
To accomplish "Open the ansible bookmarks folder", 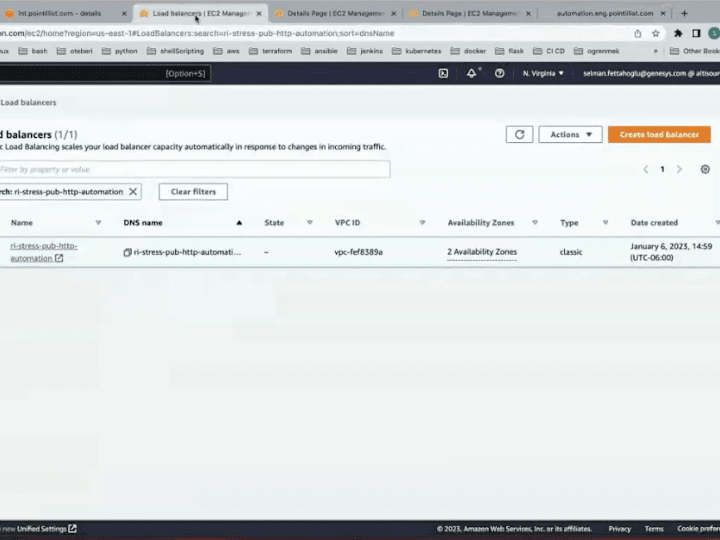I will click(x=320, y=51).
